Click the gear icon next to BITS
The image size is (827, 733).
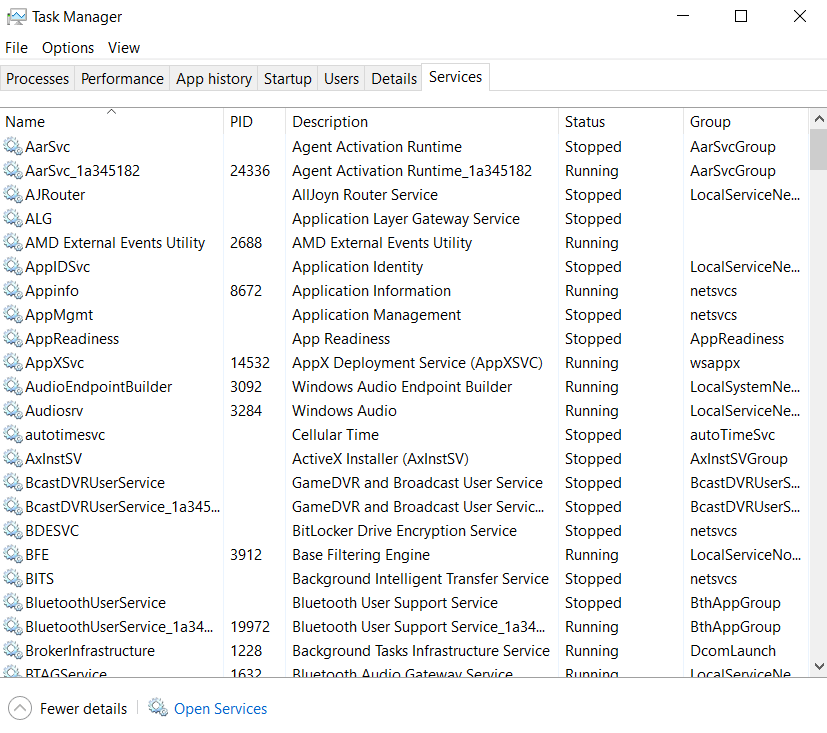tap(13, 579)
